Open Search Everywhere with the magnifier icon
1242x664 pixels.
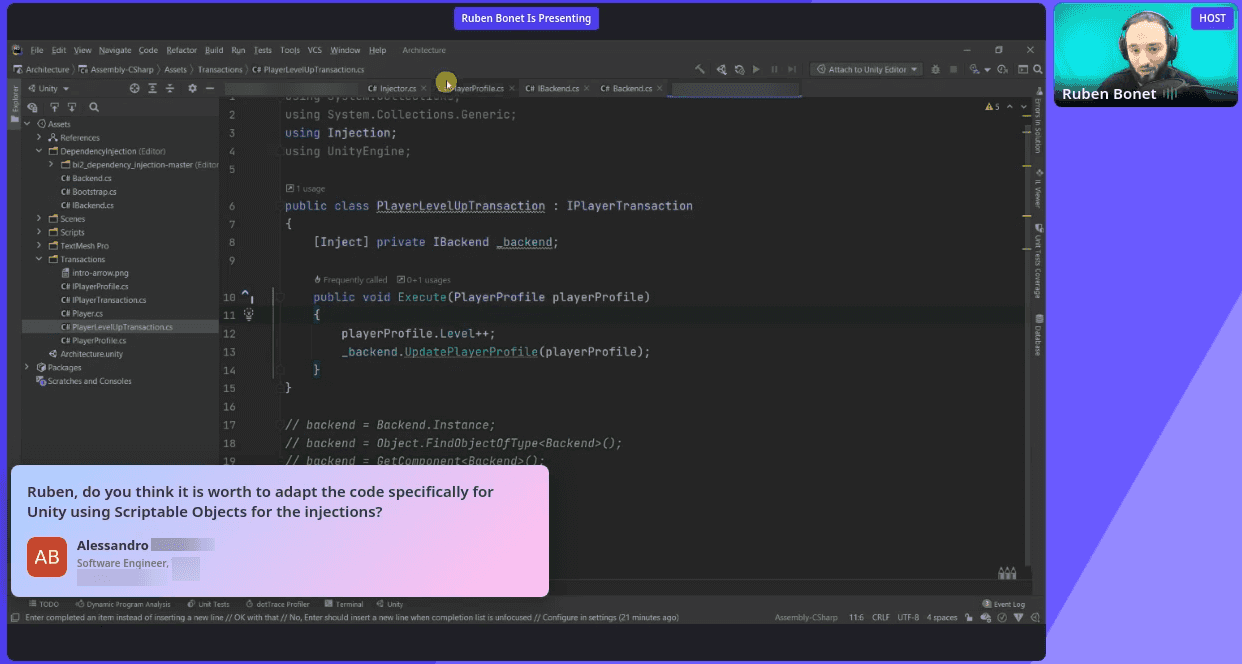pos(1037,69)
